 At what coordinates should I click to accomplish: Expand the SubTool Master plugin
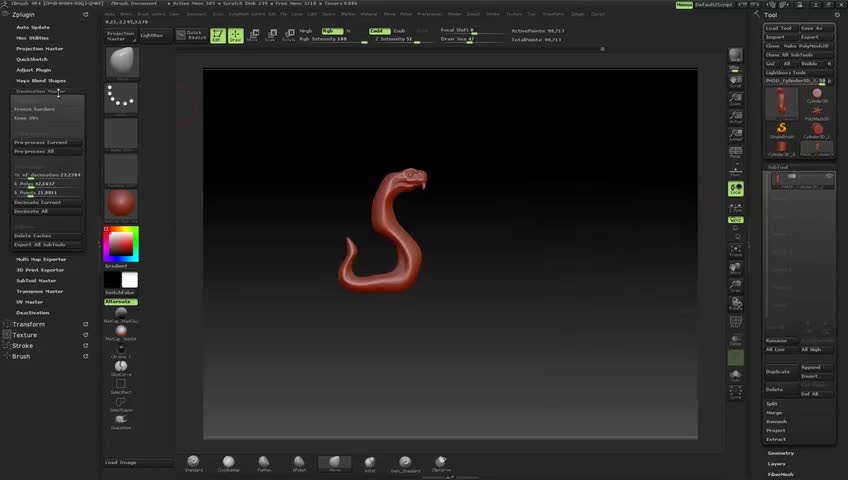coord(36,281)
